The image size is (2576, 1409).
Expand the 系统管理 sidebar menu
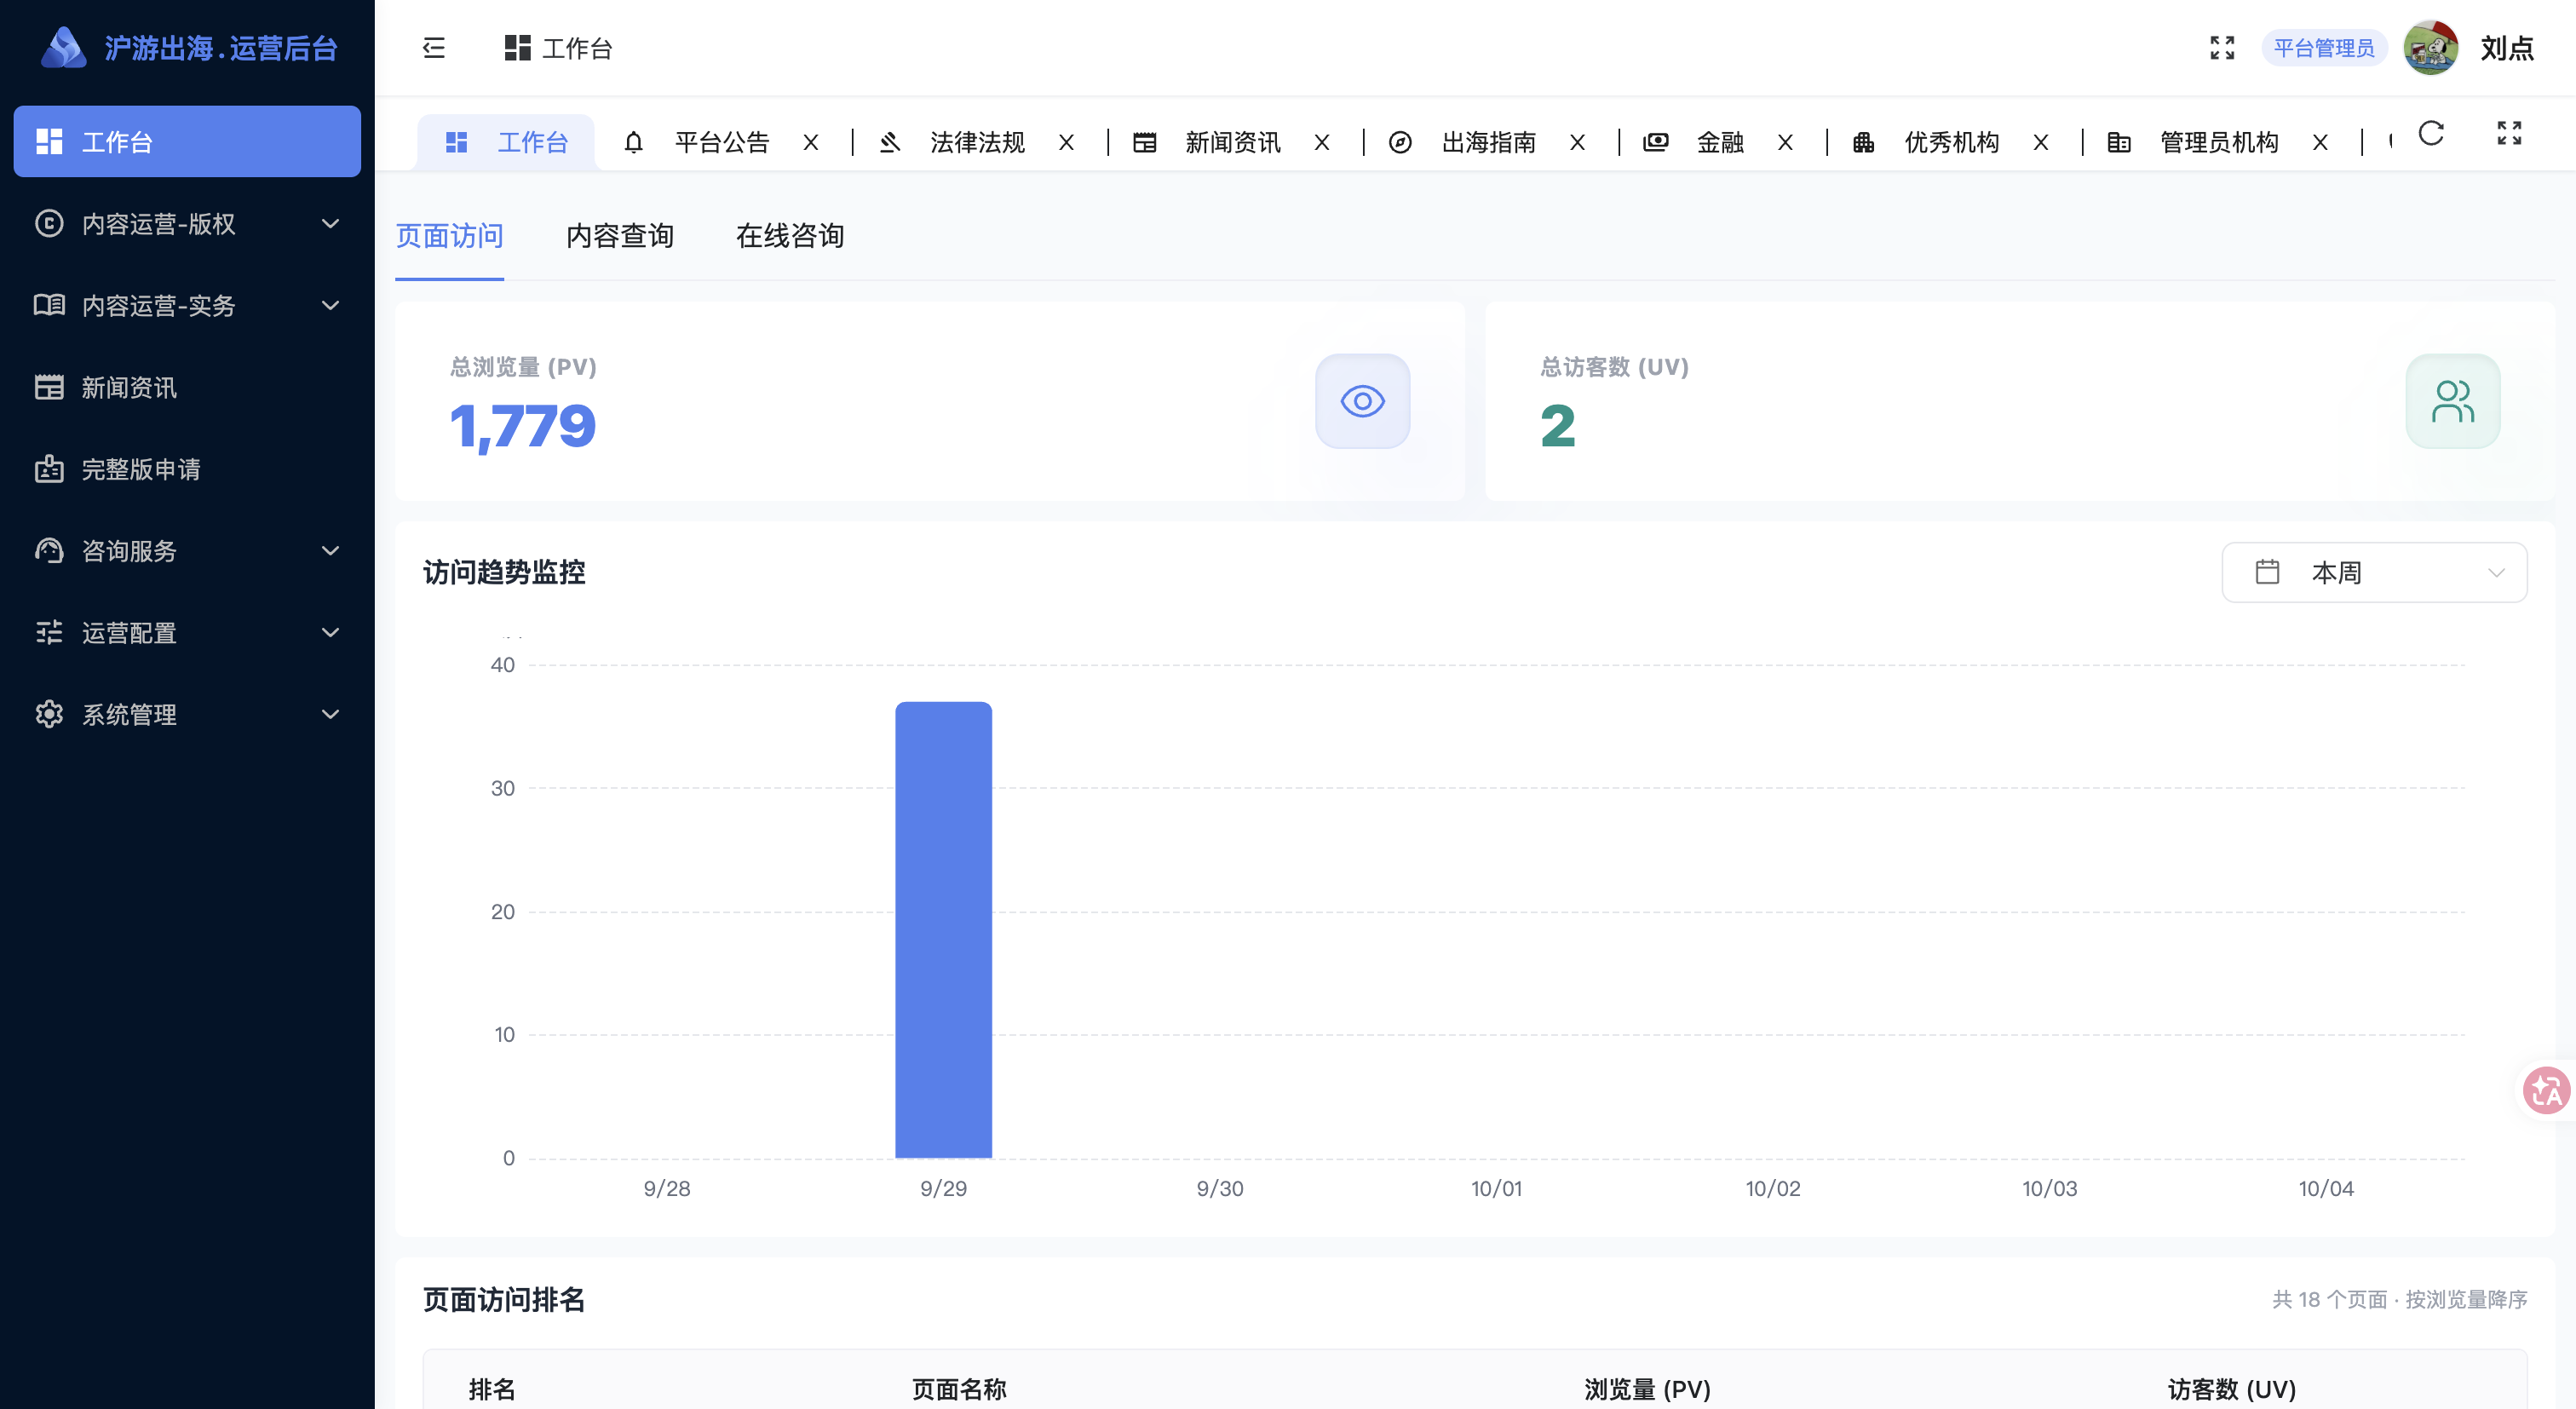[x=187, y=715]
